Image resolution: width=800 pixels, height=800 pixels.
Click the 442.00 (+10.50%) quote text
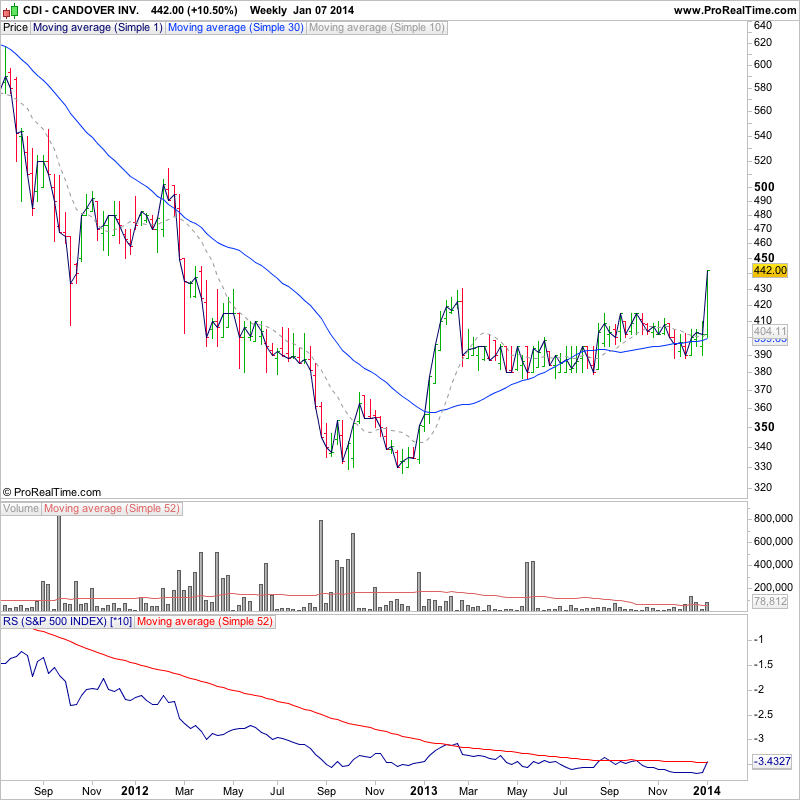(194, 10)
